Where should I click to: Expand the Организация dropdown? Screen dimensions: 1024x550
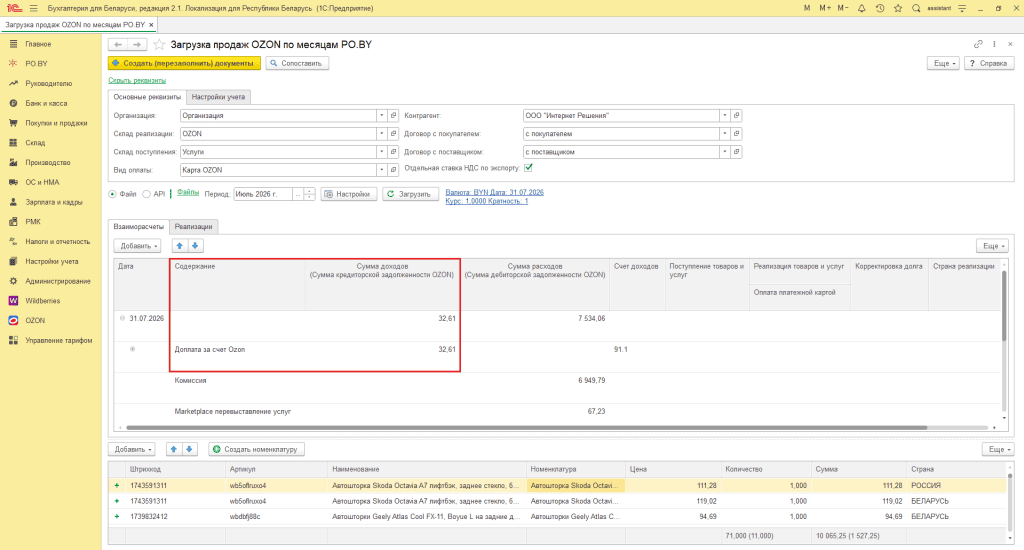tap(381, 116)
